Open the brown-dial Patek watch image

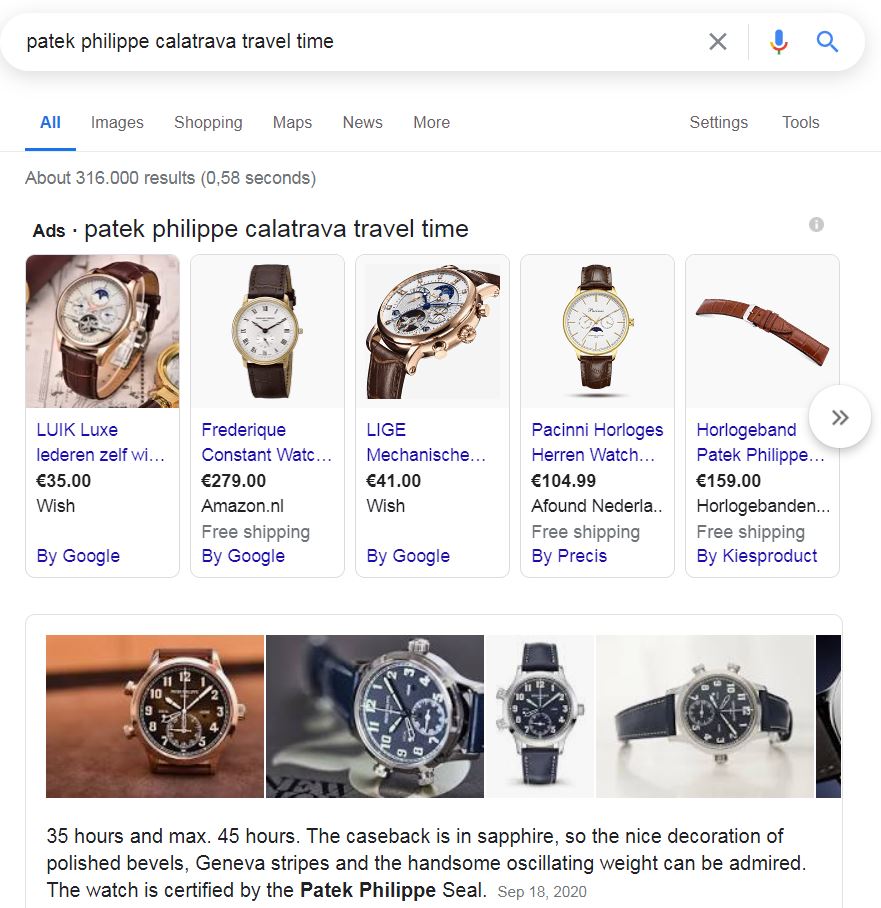click(x=155, y=716)
